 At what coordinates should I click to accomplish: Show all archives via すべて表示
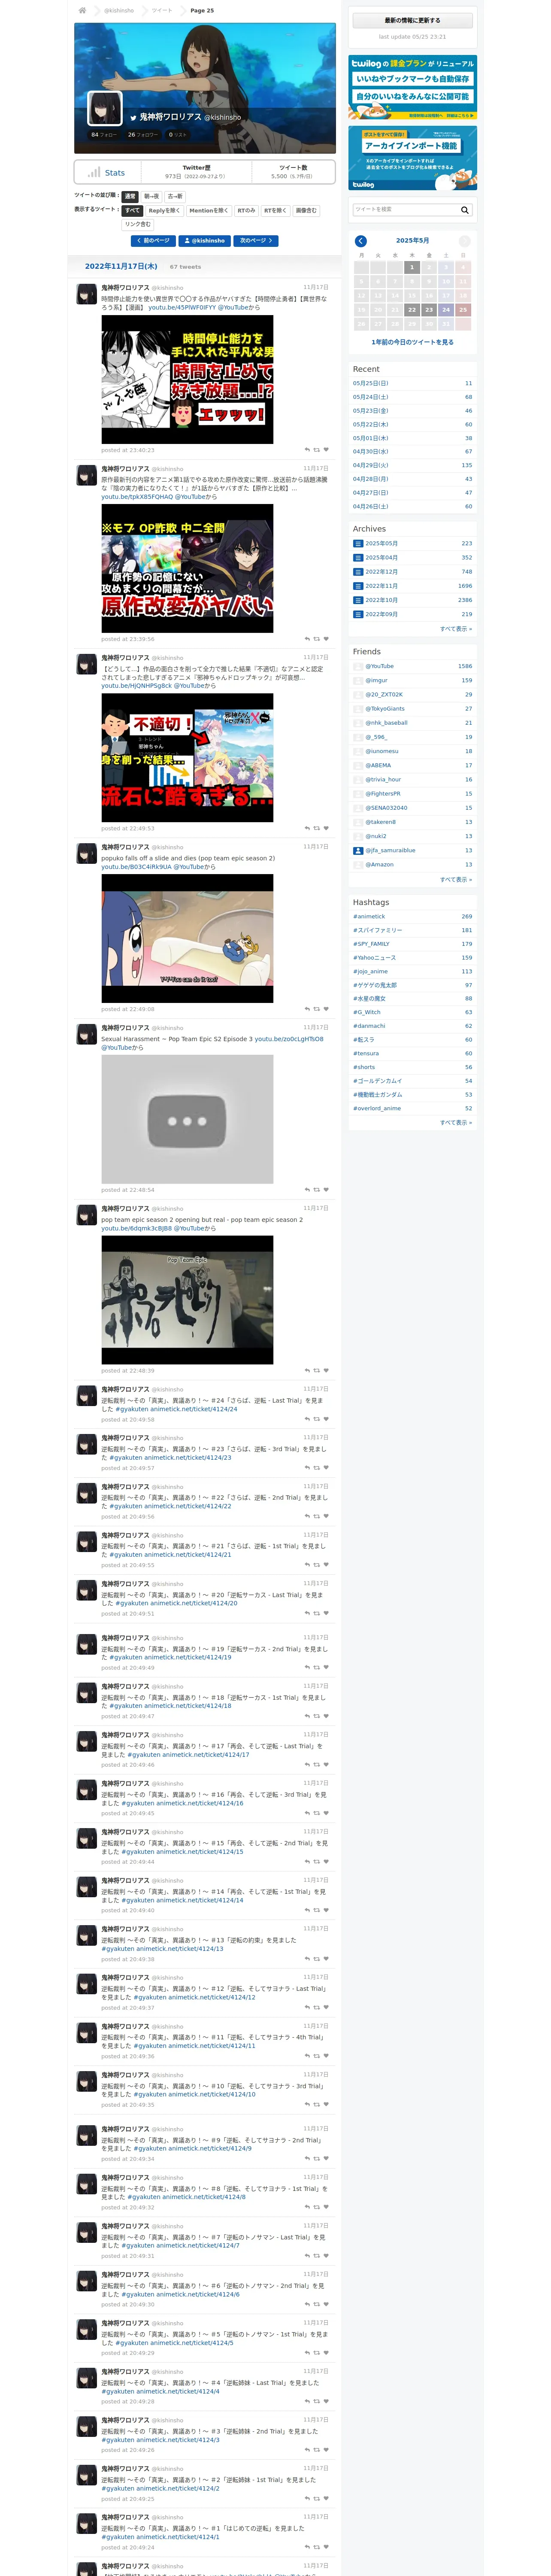[x=456, y=629]
